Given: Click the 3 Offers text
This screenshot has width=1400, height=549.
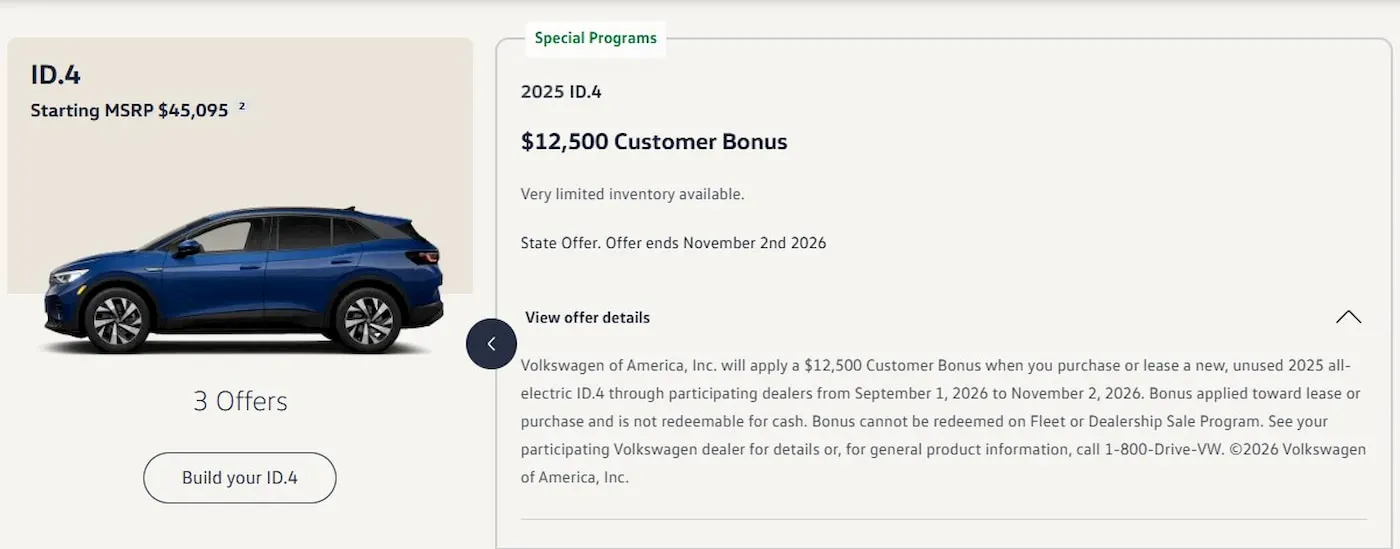Looking at the screenshot, I should 240,401.
